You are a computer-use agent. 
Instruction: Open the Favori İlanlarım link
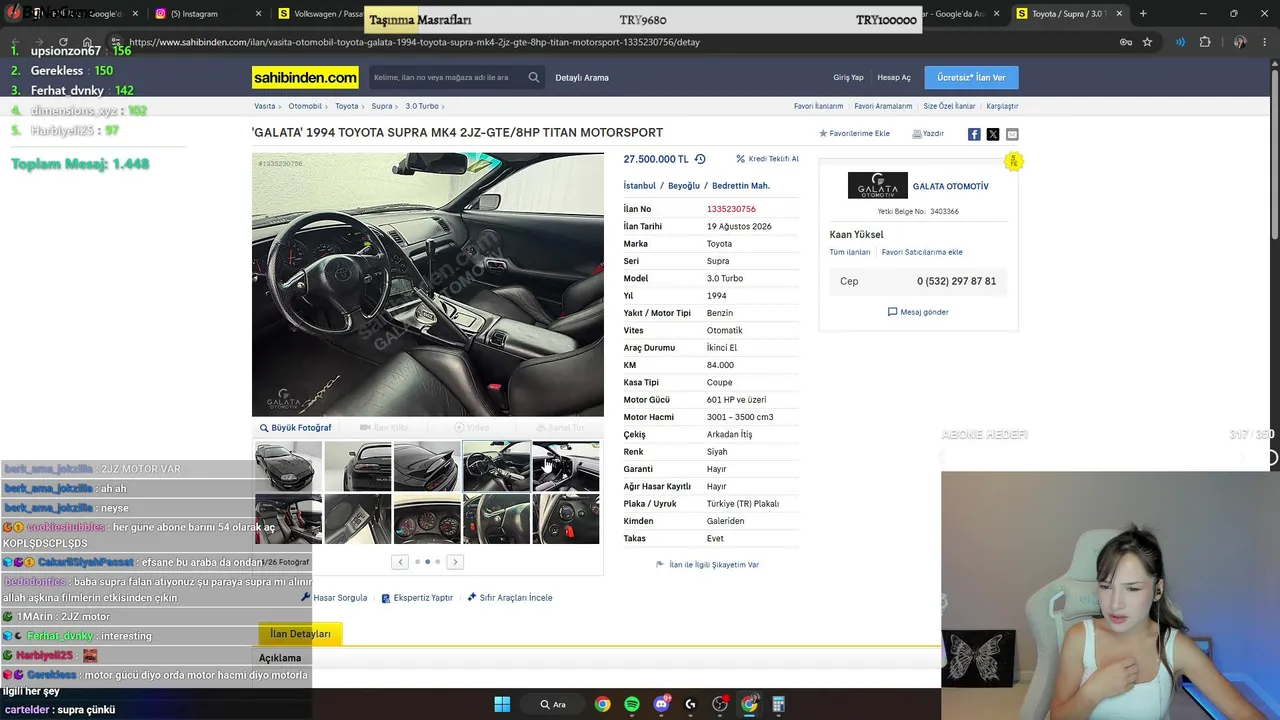tap(818, 106)
